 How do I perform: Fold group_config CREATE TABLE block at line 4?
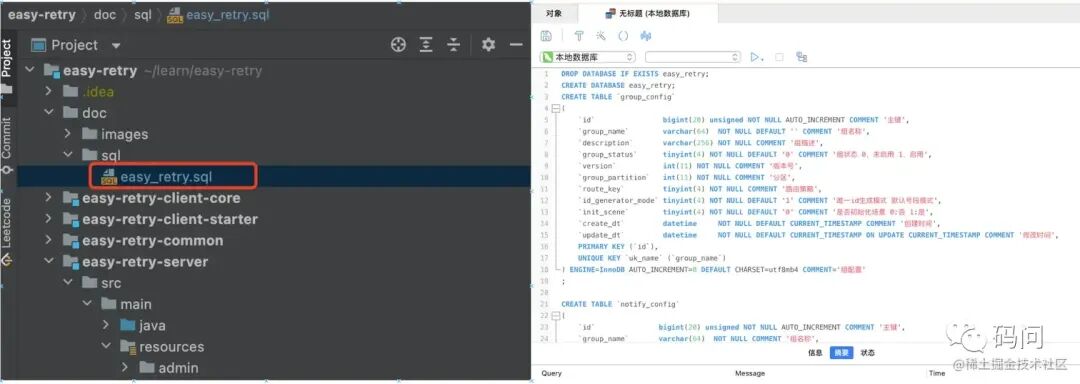tap(555, 108)
